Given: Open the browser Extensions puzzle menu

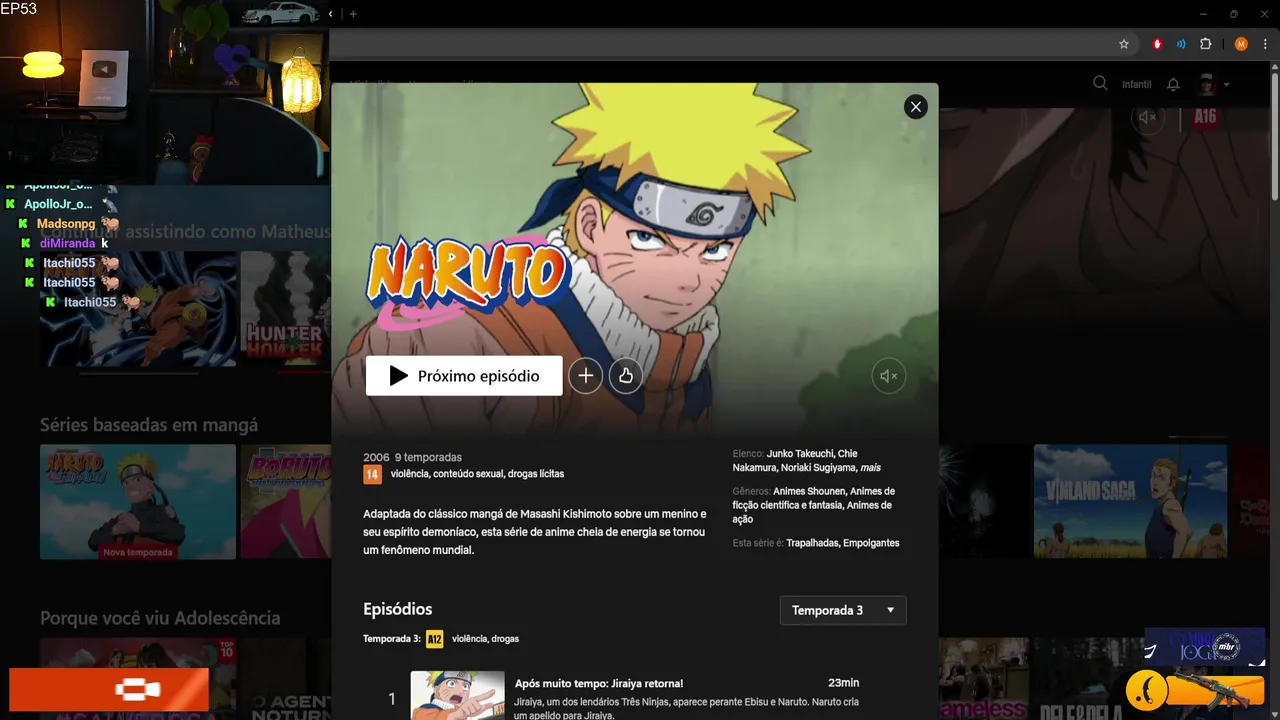Looking at the screenshot, I should tap(1206, 44).
